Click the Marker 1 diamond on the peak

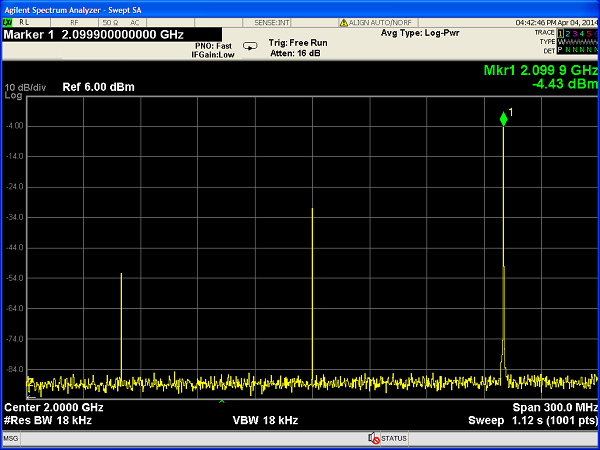click(x=504, y=120)
